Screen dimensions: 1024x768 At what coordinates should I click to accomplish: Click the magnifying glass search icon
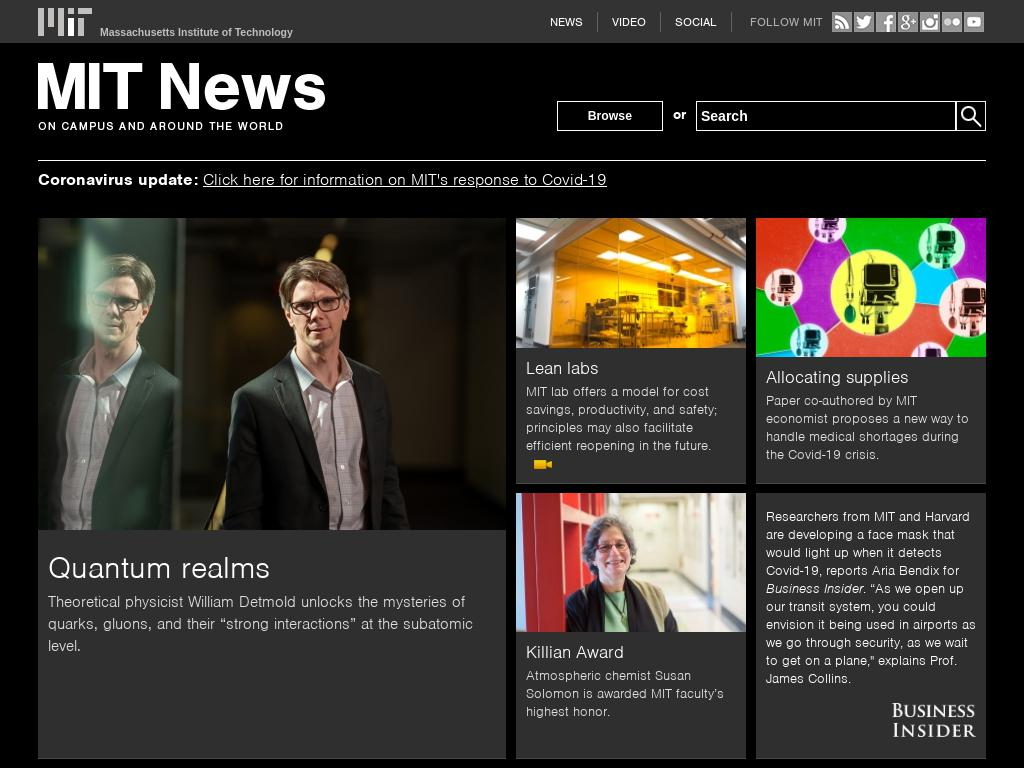970,116
